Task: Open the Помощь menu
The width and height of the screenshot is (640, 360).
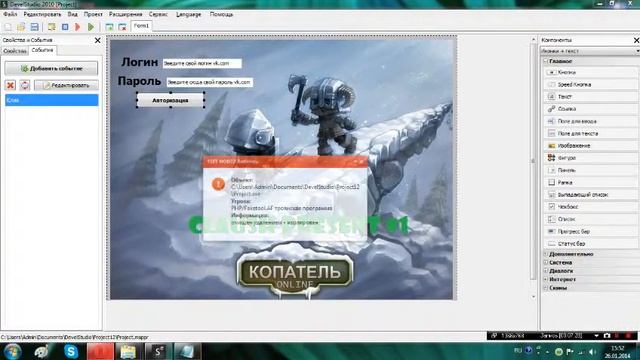Action: tap(221, 14)
